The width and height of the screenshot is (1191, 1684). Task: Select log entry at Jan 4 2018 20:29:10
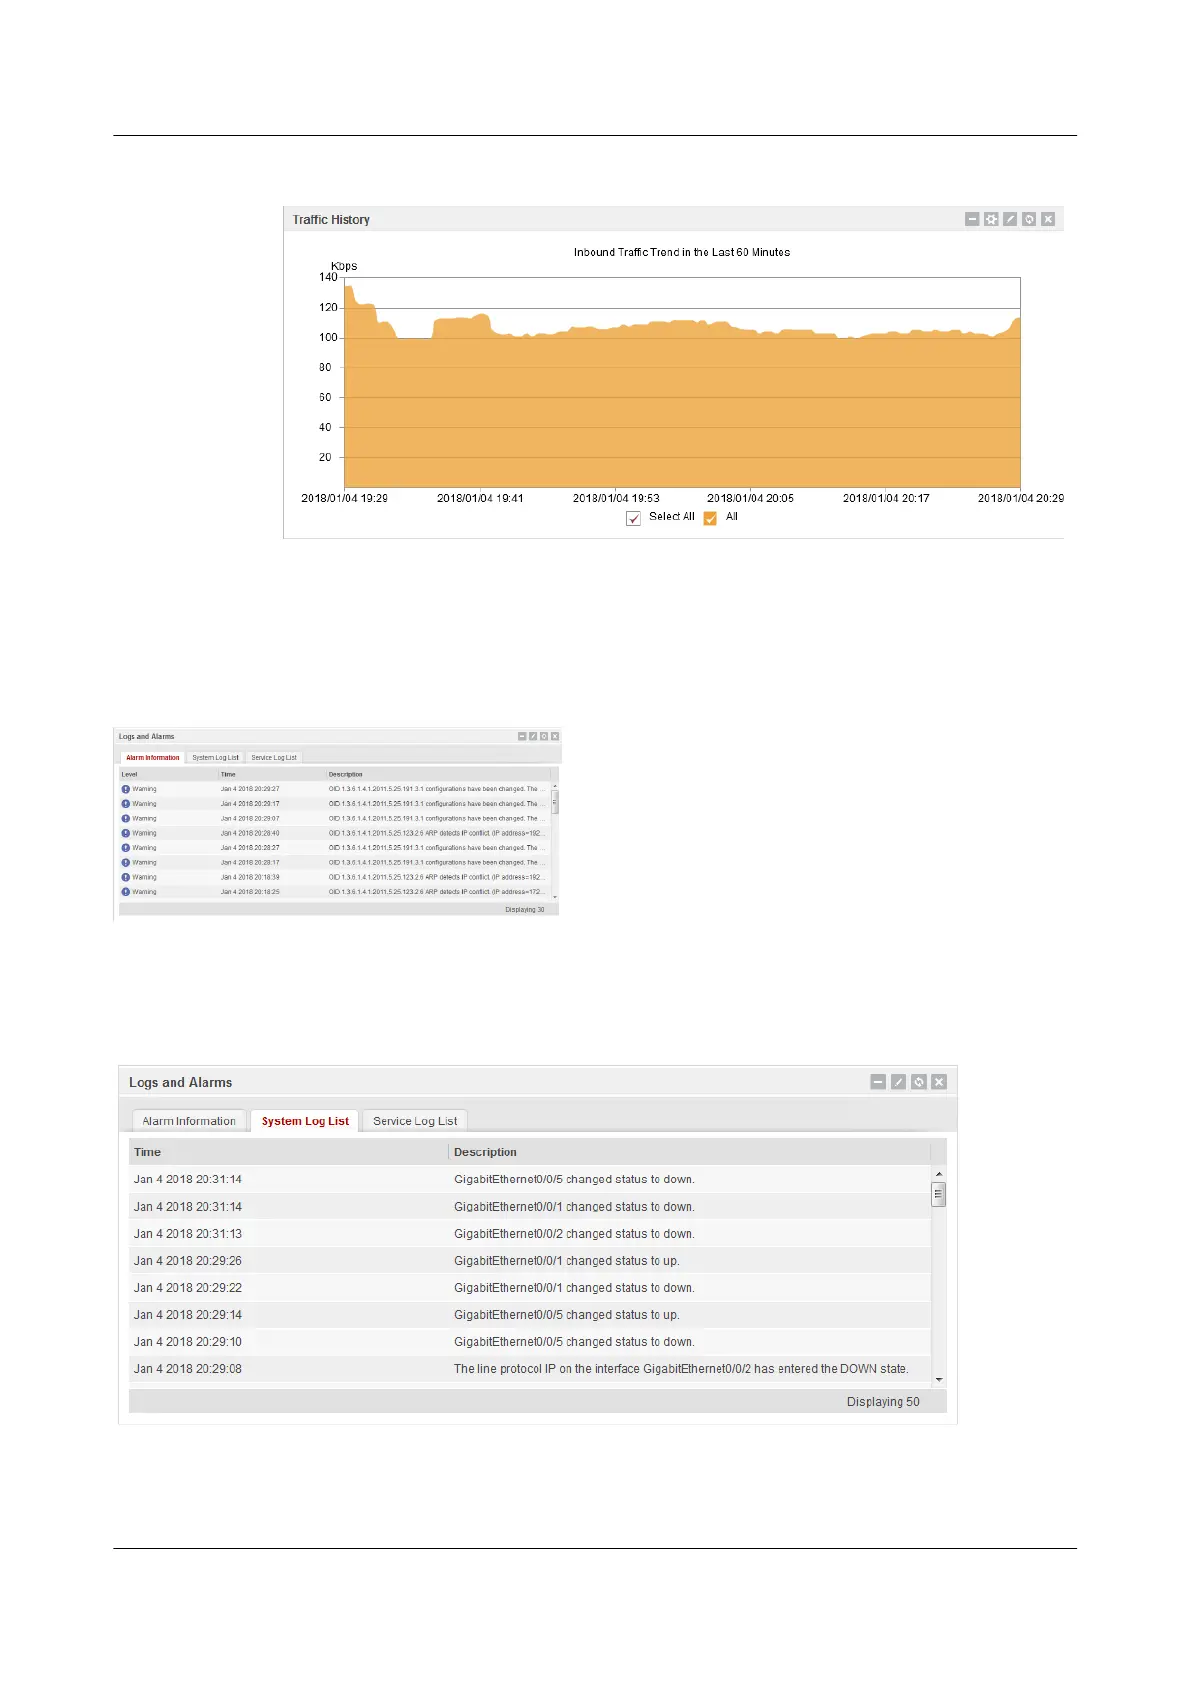pyautogui.click(x=530, y=1341)
